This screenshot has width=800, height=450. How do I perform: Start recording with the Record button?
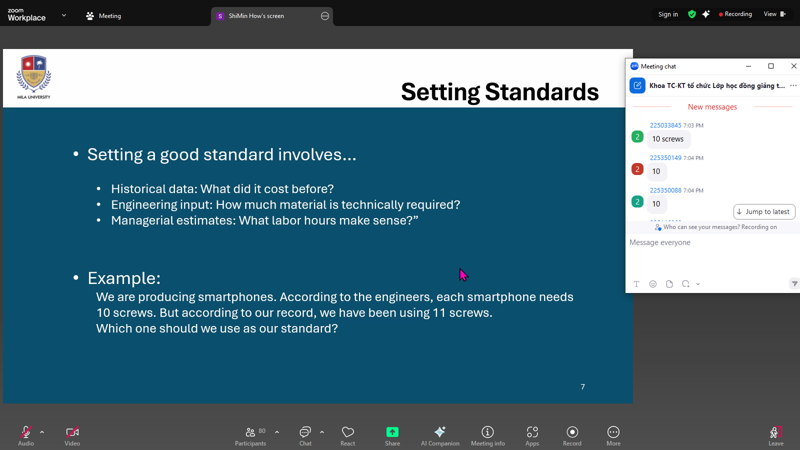572,433
